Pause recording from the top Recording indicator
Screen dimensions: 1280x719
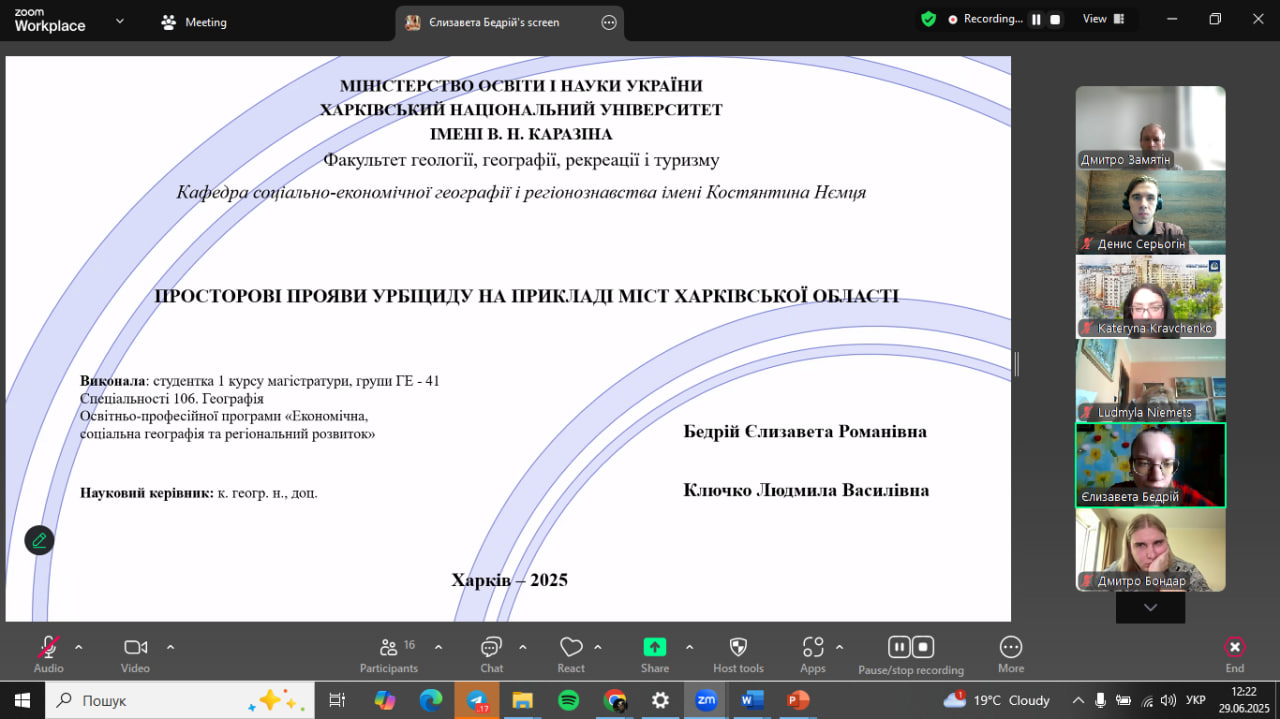(1036, 19)
